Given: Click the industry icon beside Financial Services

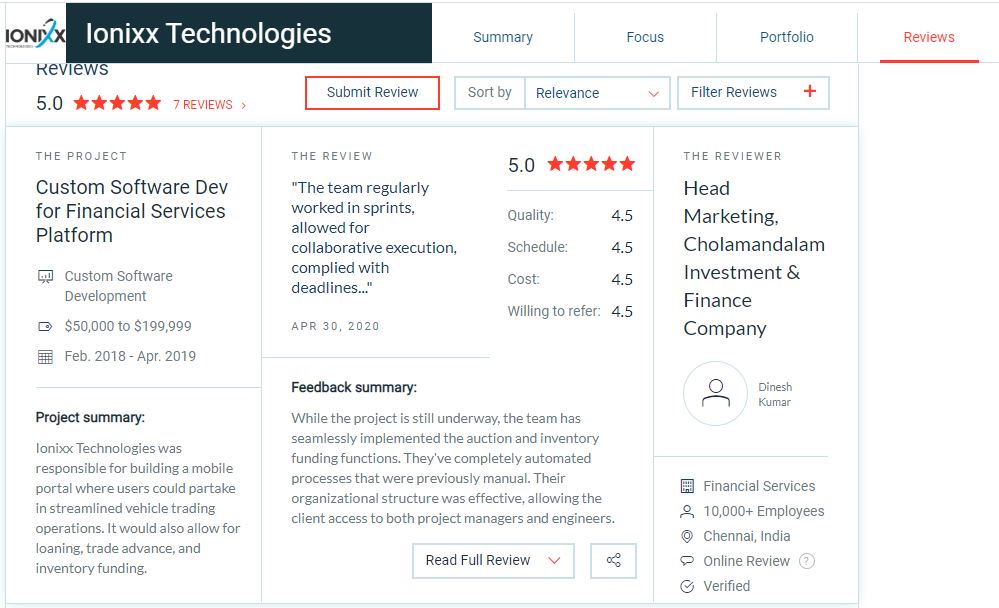Looking at the screenshot, I should (x=687, y=486).
